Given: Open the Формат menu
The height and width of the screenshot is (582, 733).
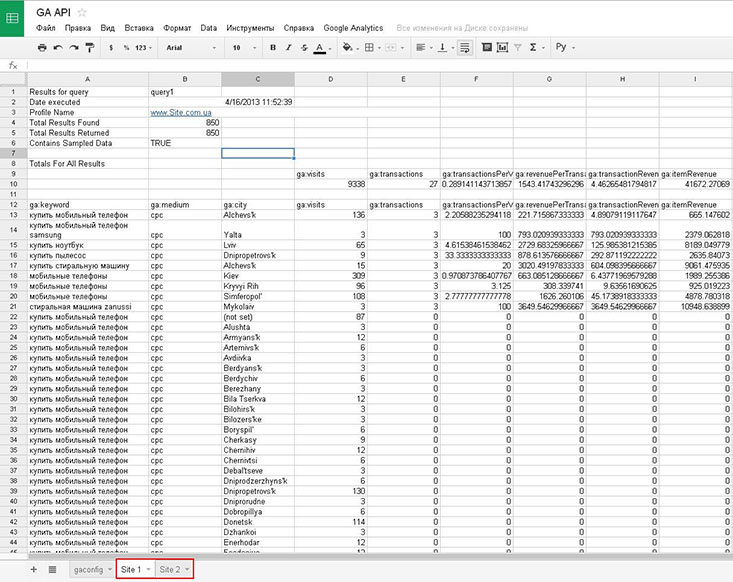Looking at the screenshot, I should pos(177,28).
